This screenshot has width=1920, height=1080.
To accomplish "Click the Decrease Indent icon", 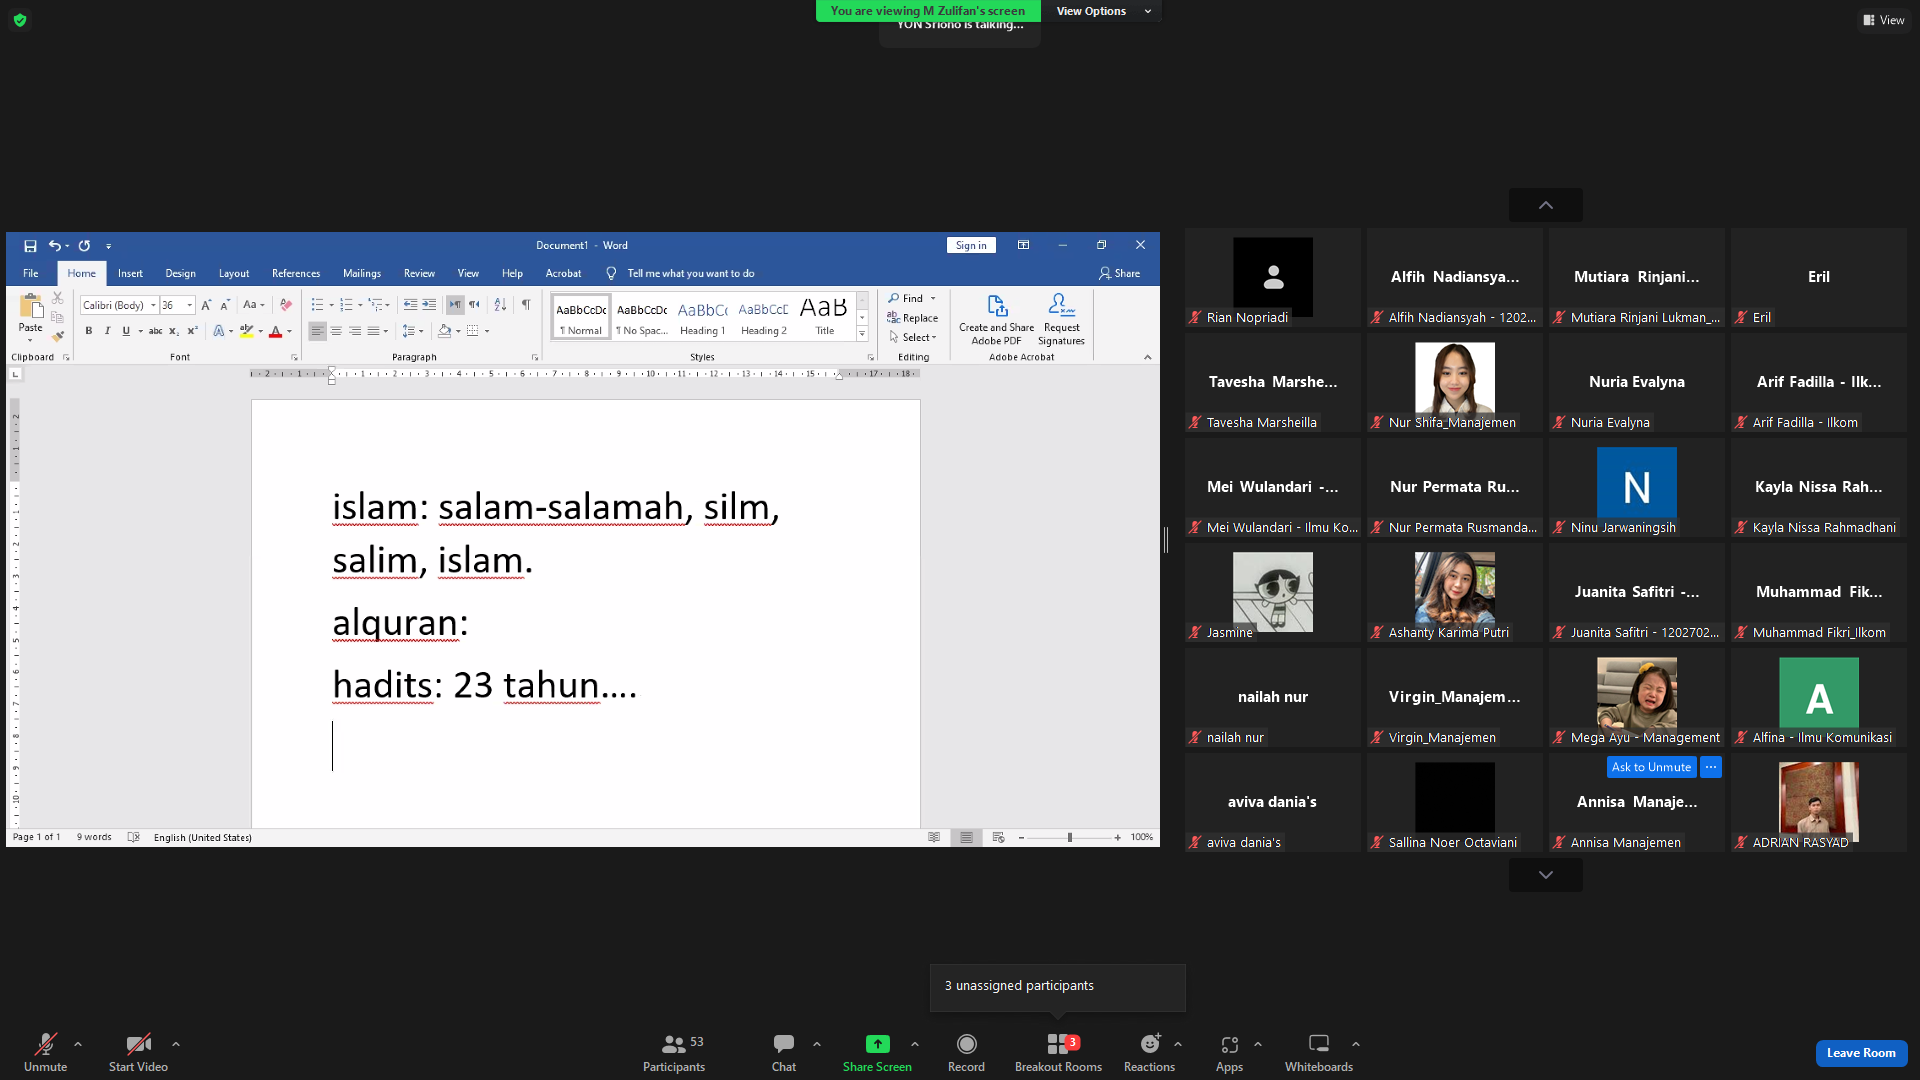I will click(x=410, y=305).
